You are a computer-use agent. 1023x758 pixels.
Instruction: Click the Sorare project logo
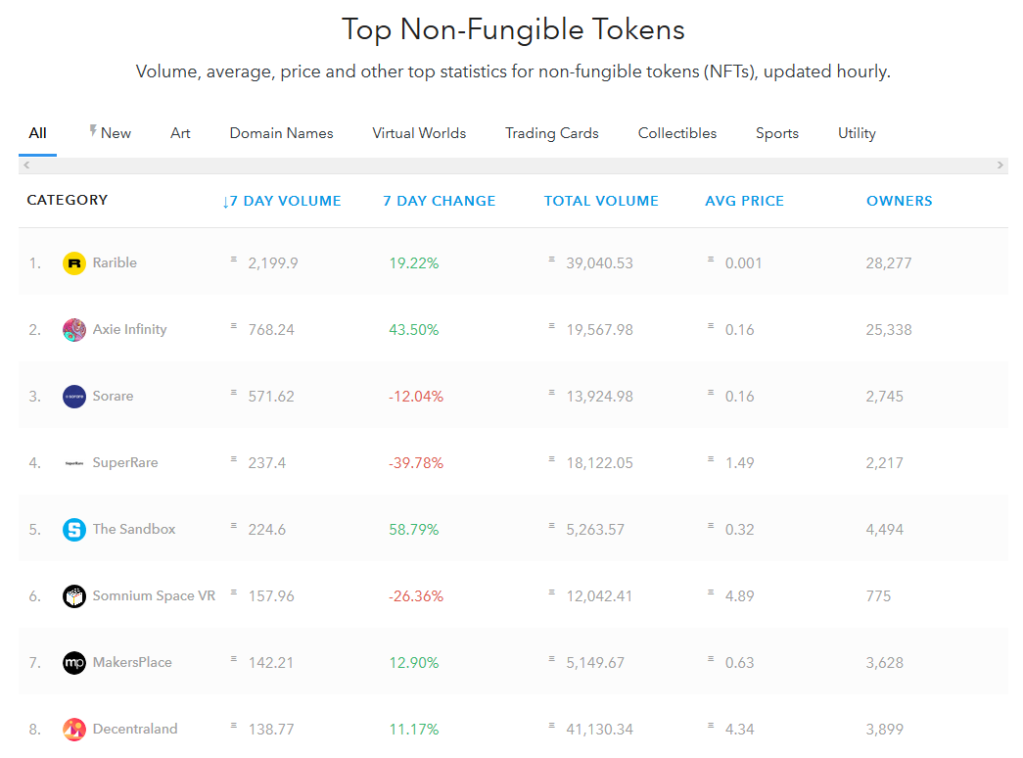tap(73, 395)
